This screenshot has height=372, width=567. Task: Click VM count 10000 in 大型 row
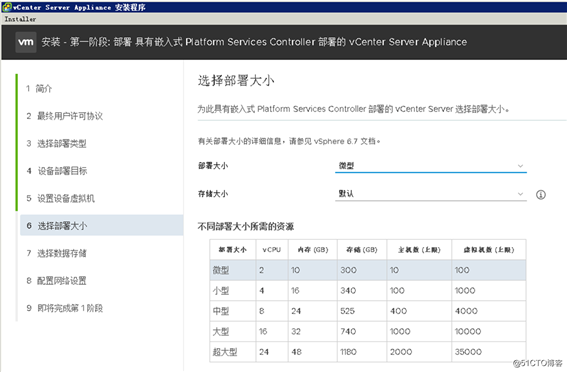click(x=468, y=332)
